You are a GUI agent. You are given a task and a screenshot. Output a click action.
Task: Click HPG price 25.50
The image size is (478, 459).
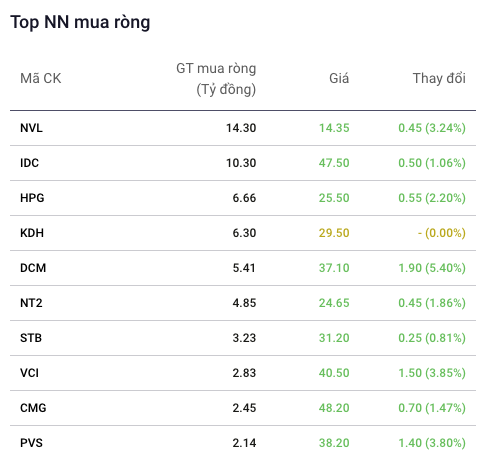(334, 198)
